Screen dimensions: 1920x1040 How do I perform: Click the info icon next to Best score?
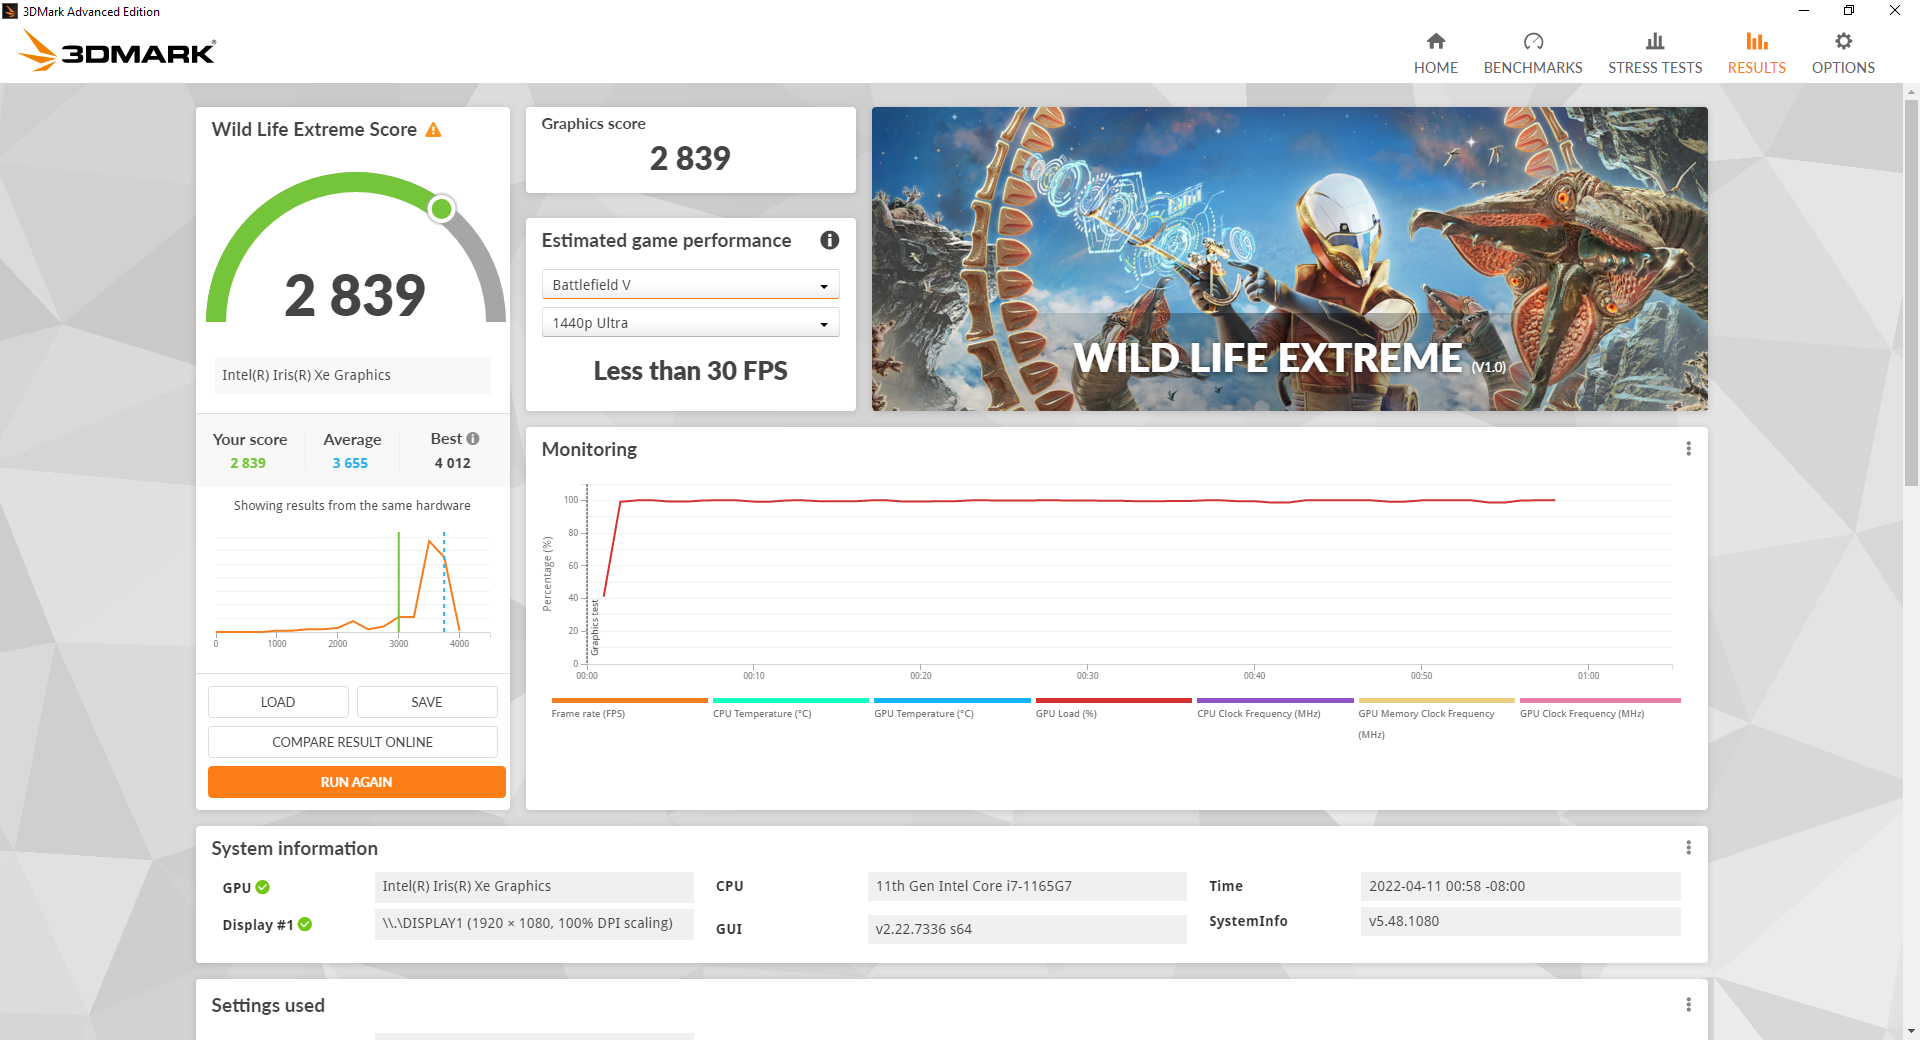(x=473, y=438)
